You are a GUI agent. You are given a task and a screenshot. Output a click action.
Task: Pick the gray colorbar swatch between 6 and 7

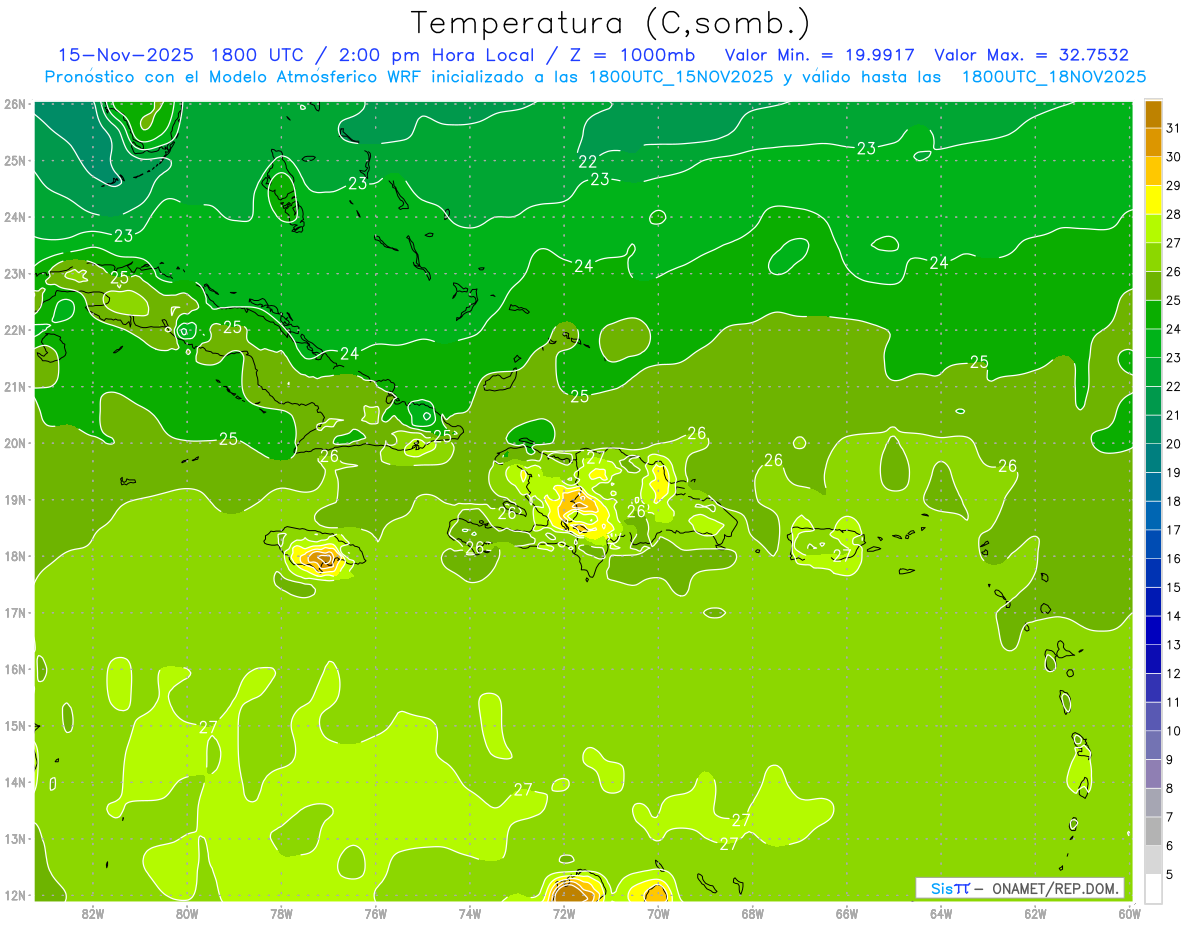click(x=1153, y=831)
